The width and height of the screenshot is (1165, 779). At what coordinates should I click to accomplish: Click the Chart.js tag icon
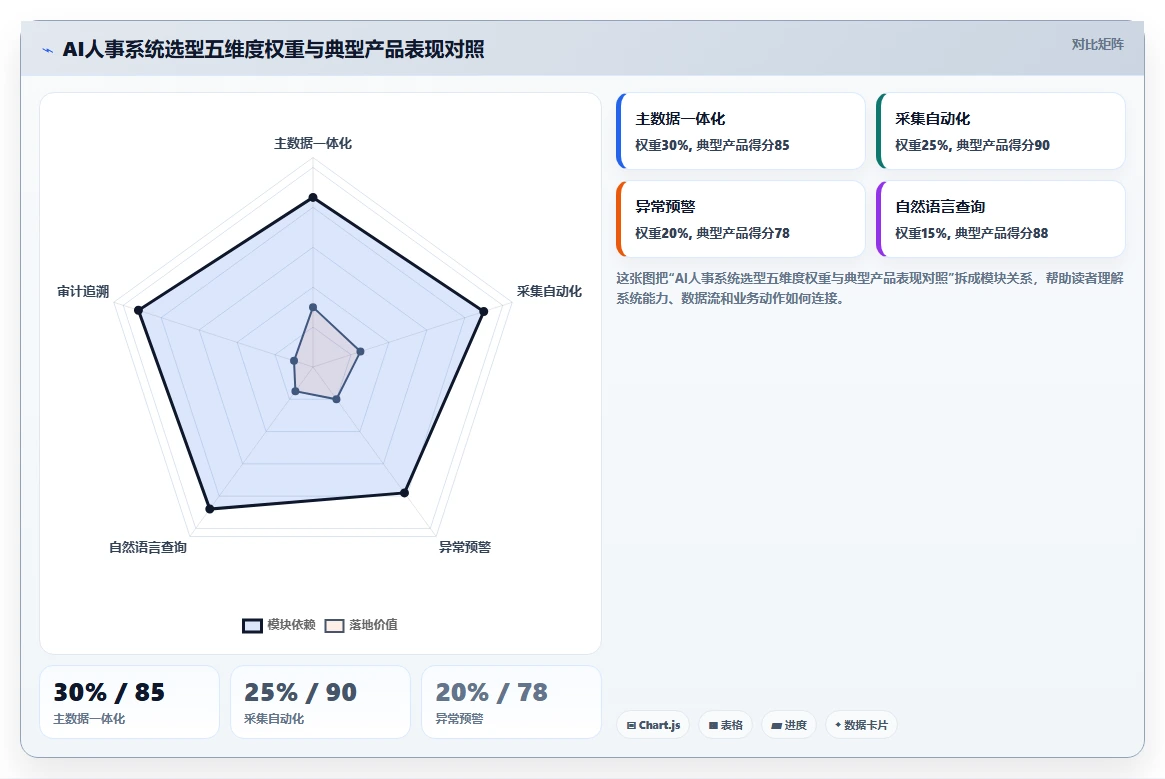point(631,725)
